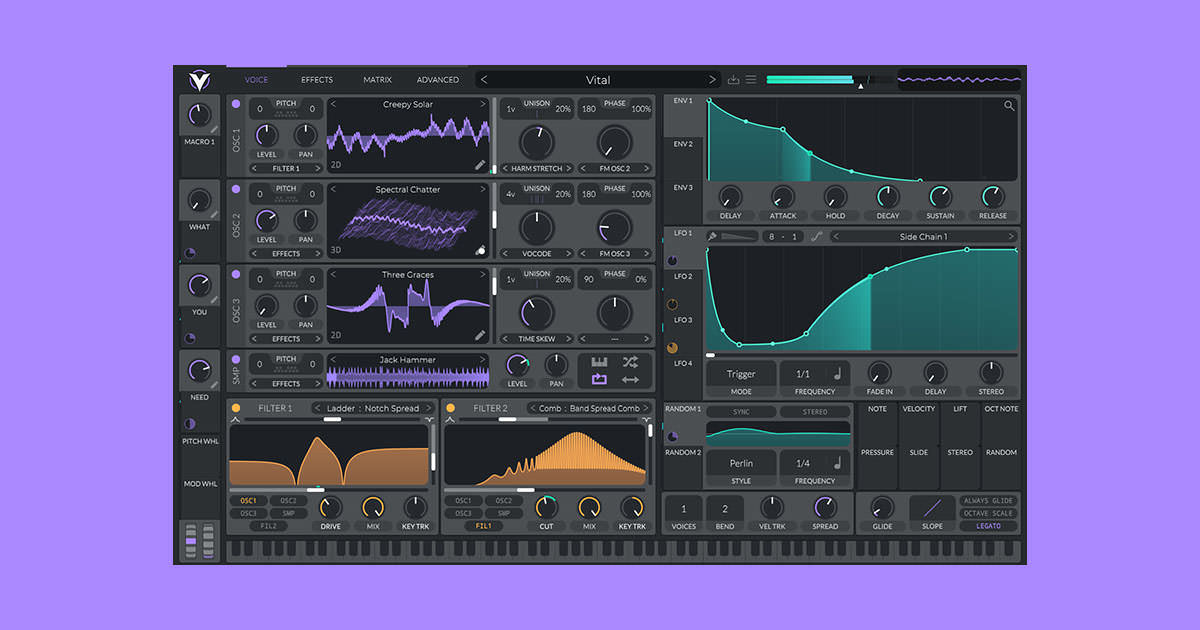1200x630 pixels.
Task: Toggle sample keytrack keyboard icon
Action: 599,362
